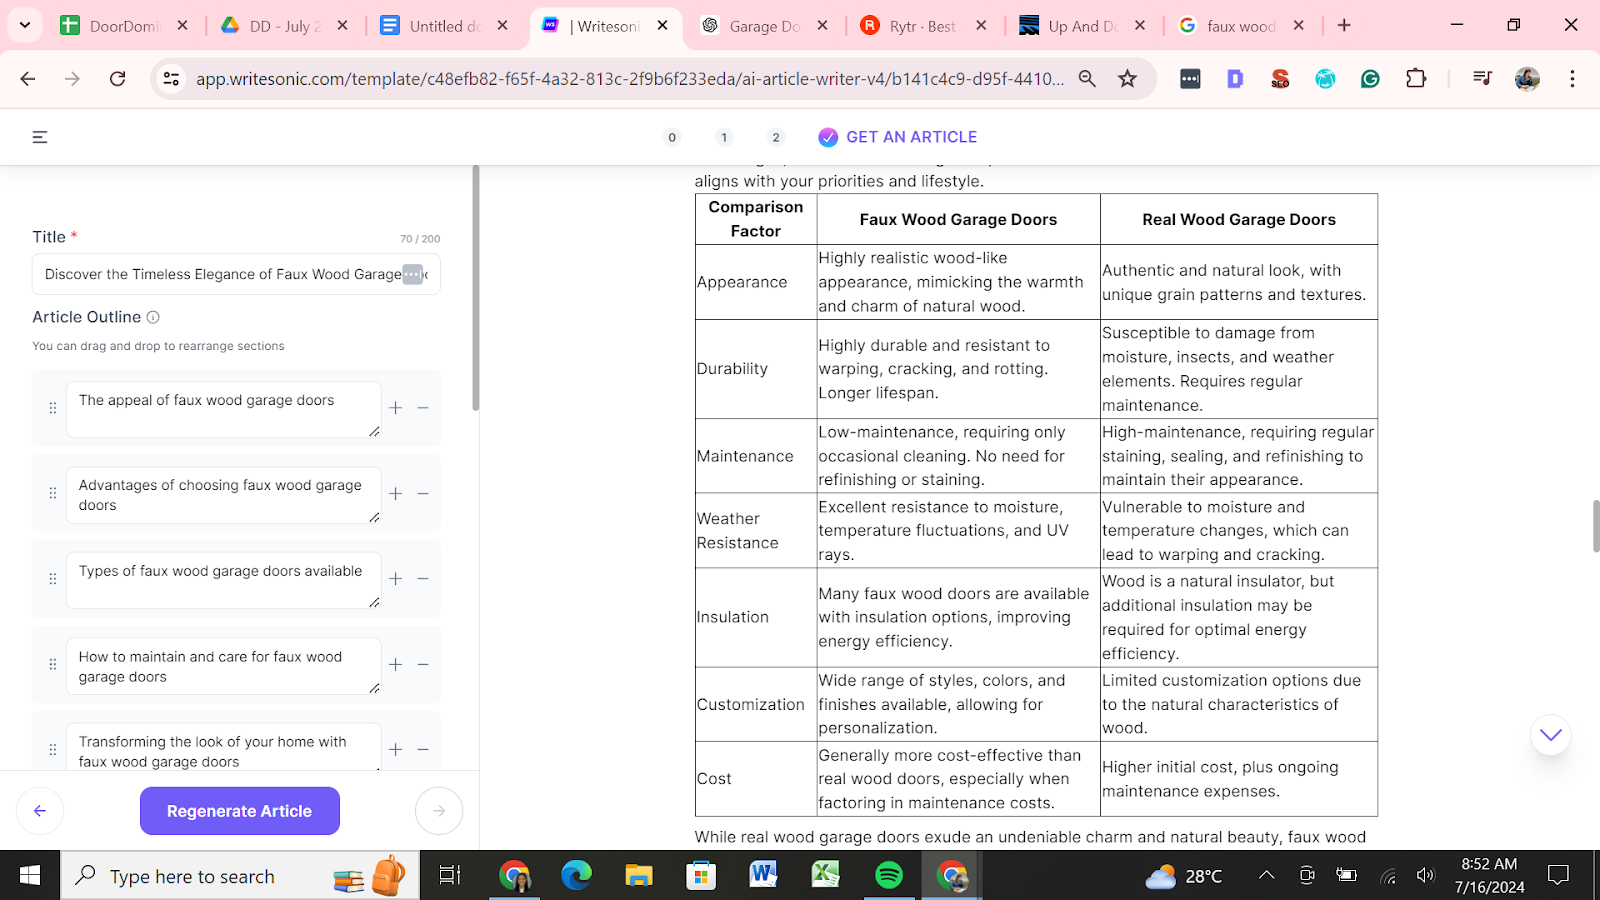Switch to the DoorDomi spreadsheet tab
Image resolution: width=1600 pixels, height=900 pixels.
pyautogui.click(x=124, y=26)
